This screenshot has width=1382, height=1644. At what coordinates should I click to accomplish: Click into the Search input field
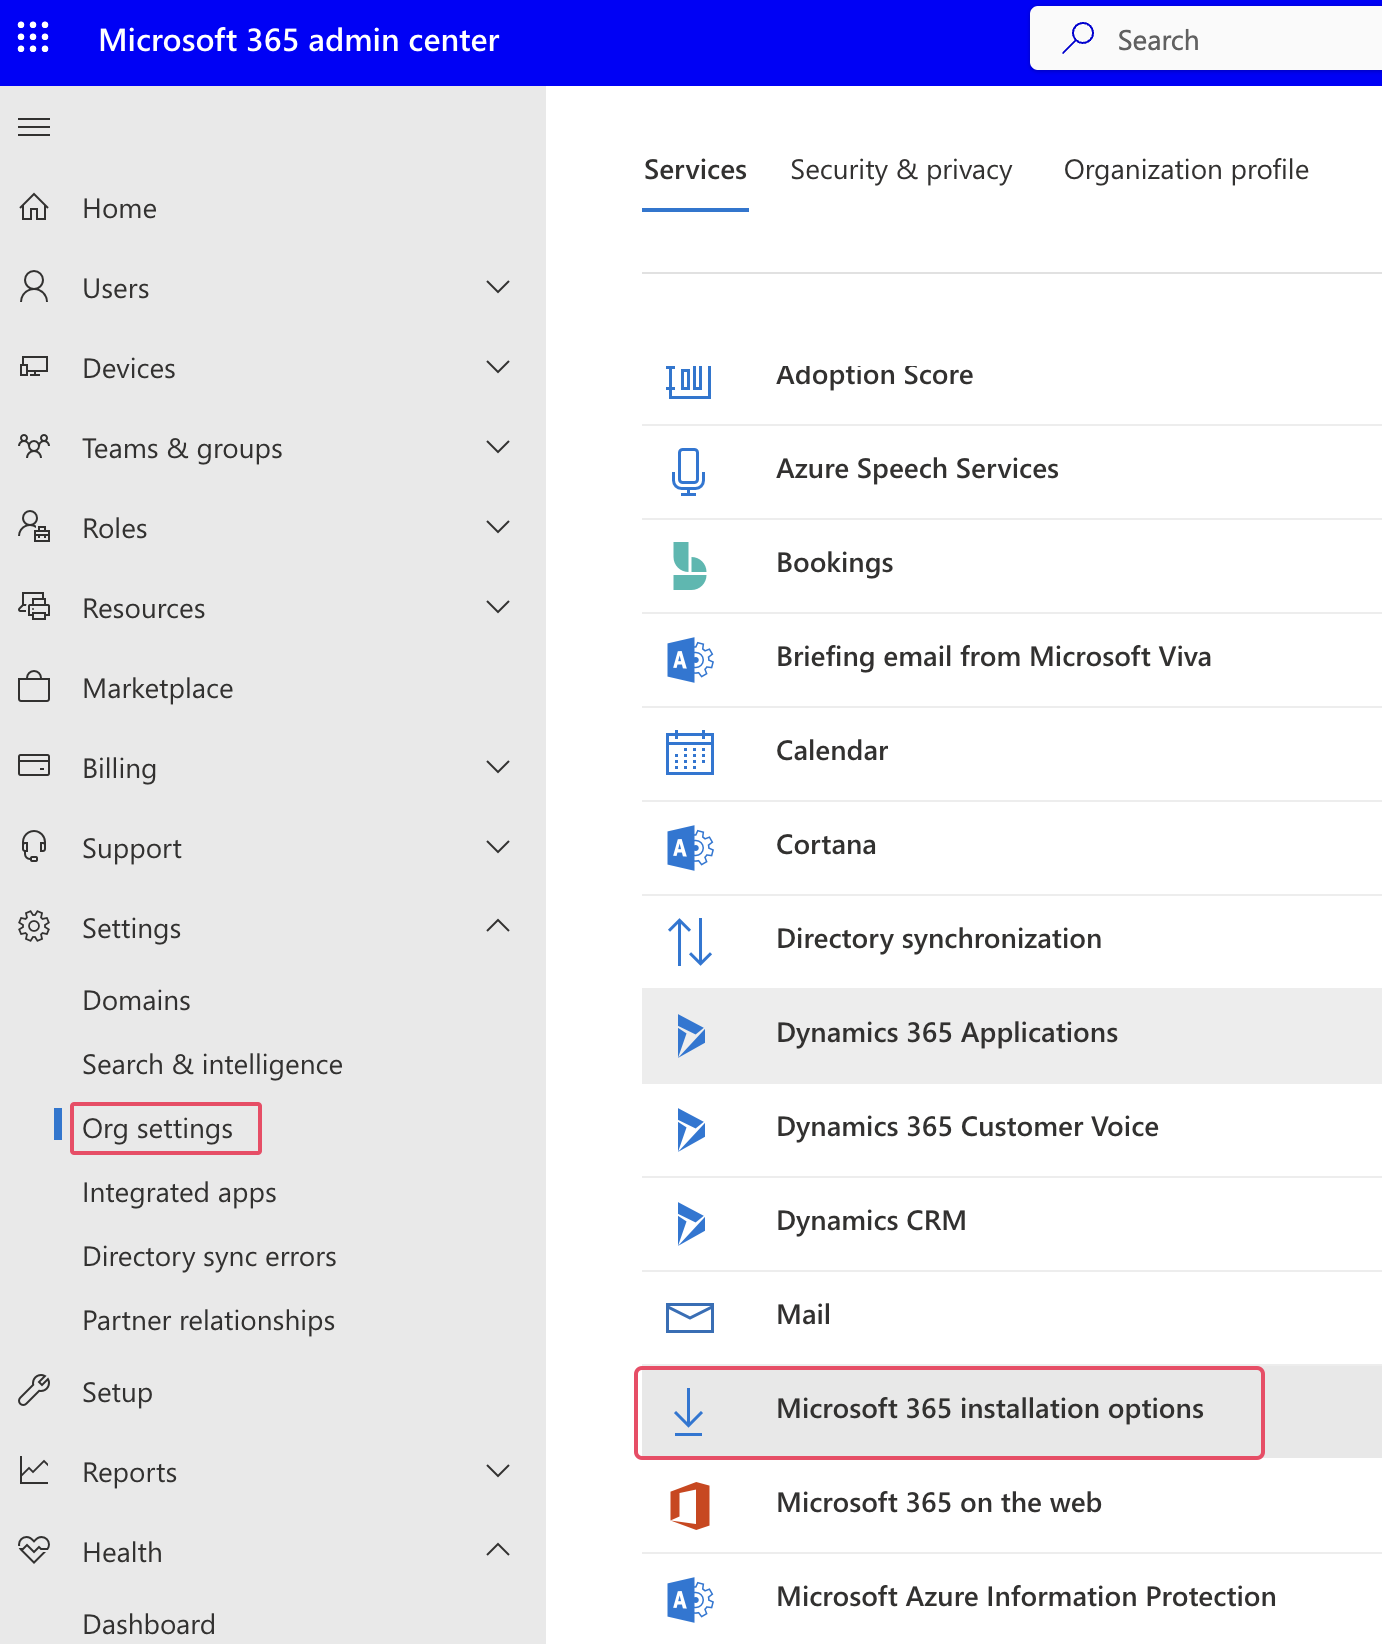pyautogui.click(x=1206, y=38)
